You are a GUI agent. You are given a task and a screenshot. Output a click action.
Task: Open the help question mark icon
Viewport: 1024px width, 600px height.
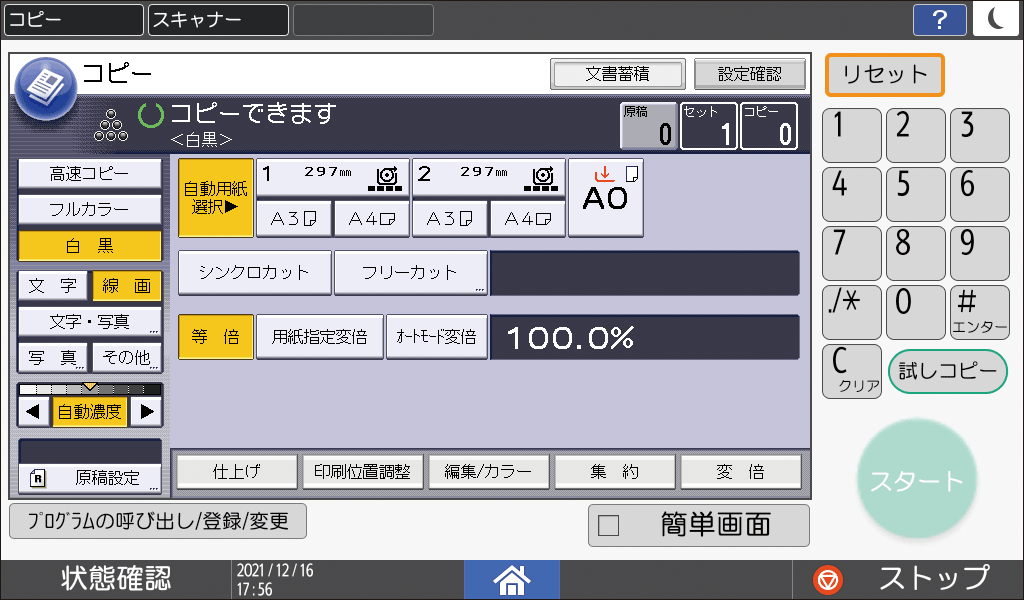pos(940,18)
